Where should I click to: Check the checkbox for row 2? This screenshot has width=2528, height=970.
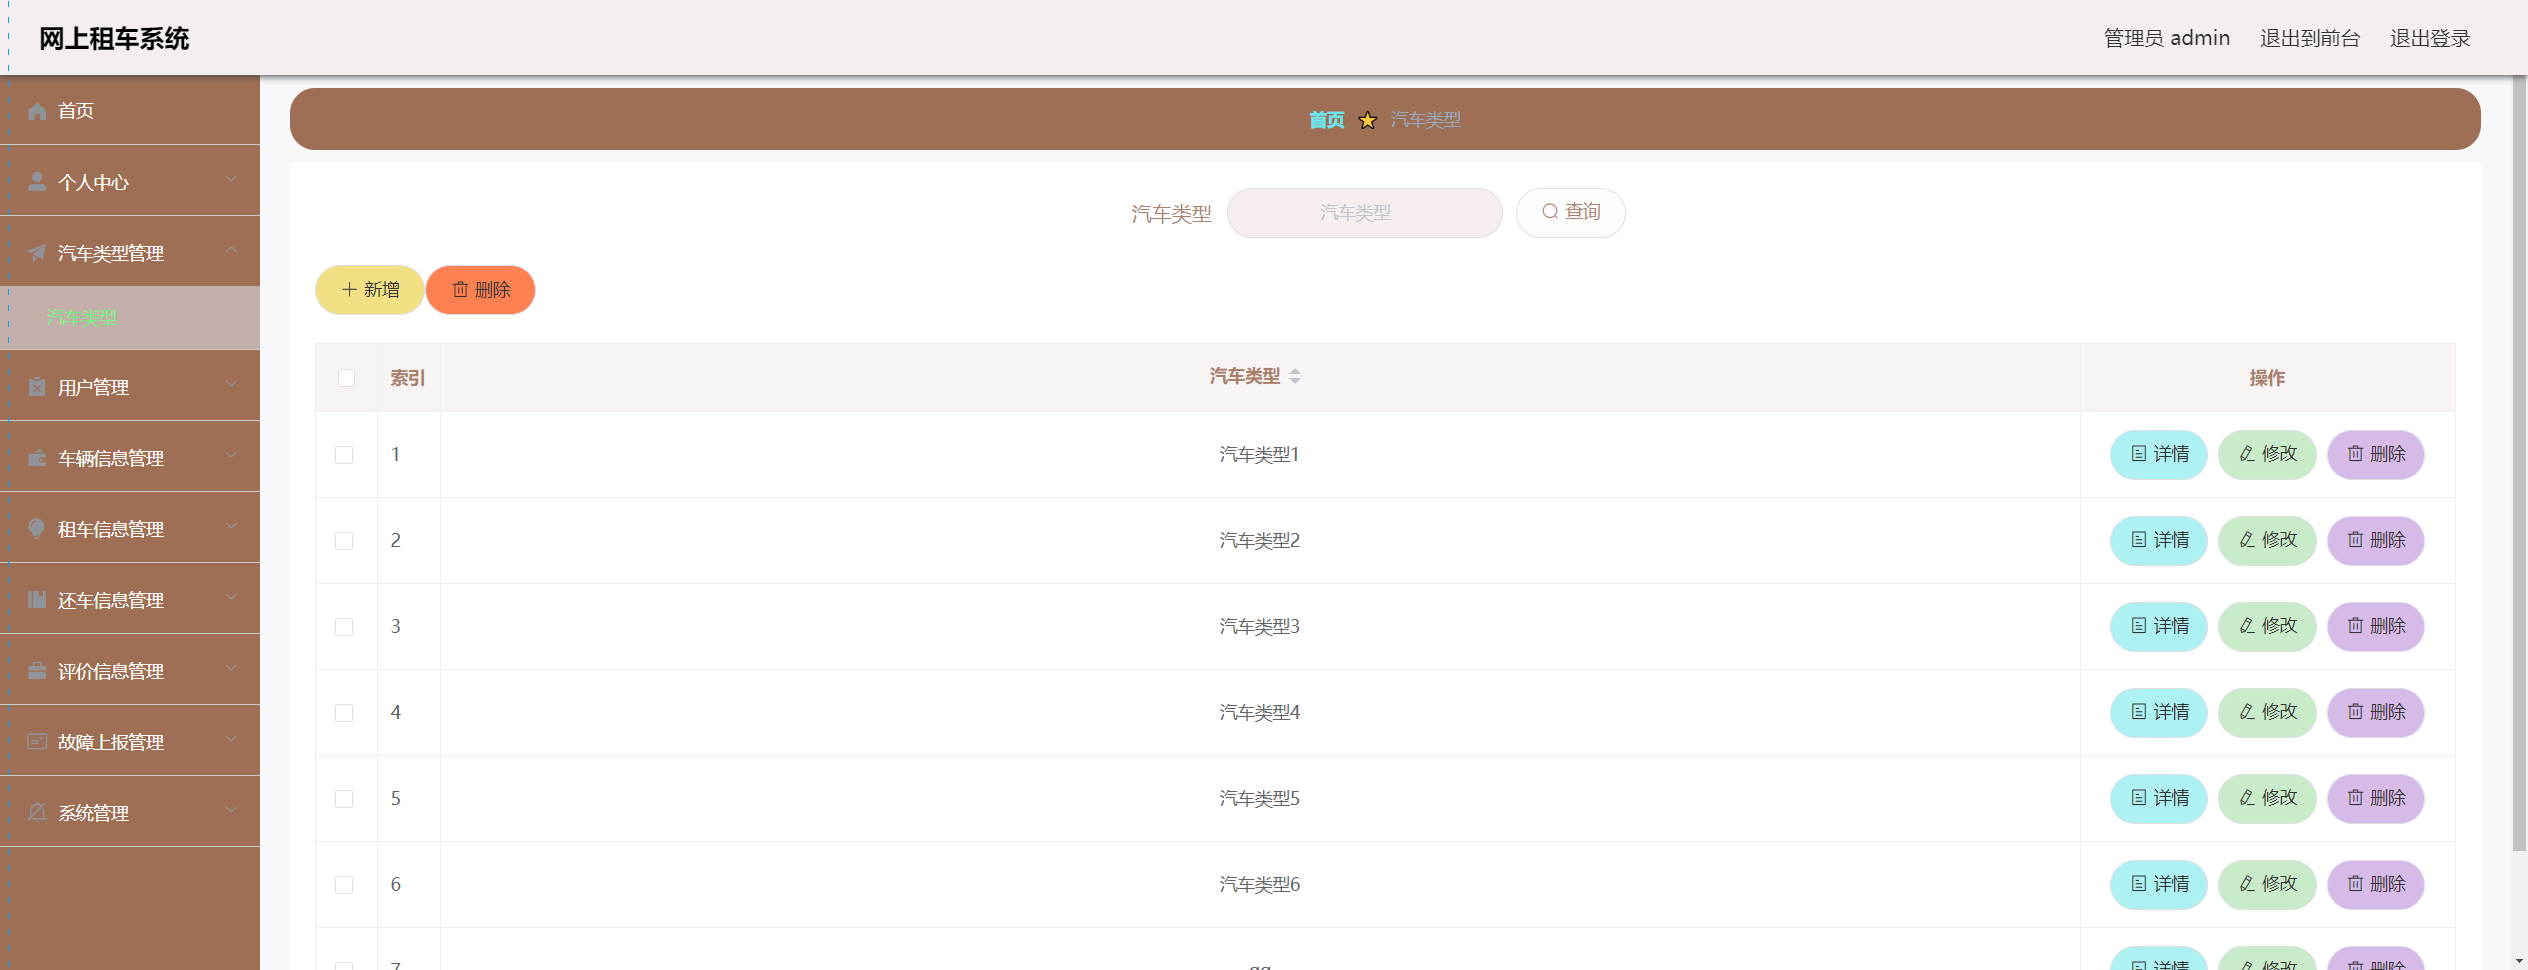(x=344, y=541)
